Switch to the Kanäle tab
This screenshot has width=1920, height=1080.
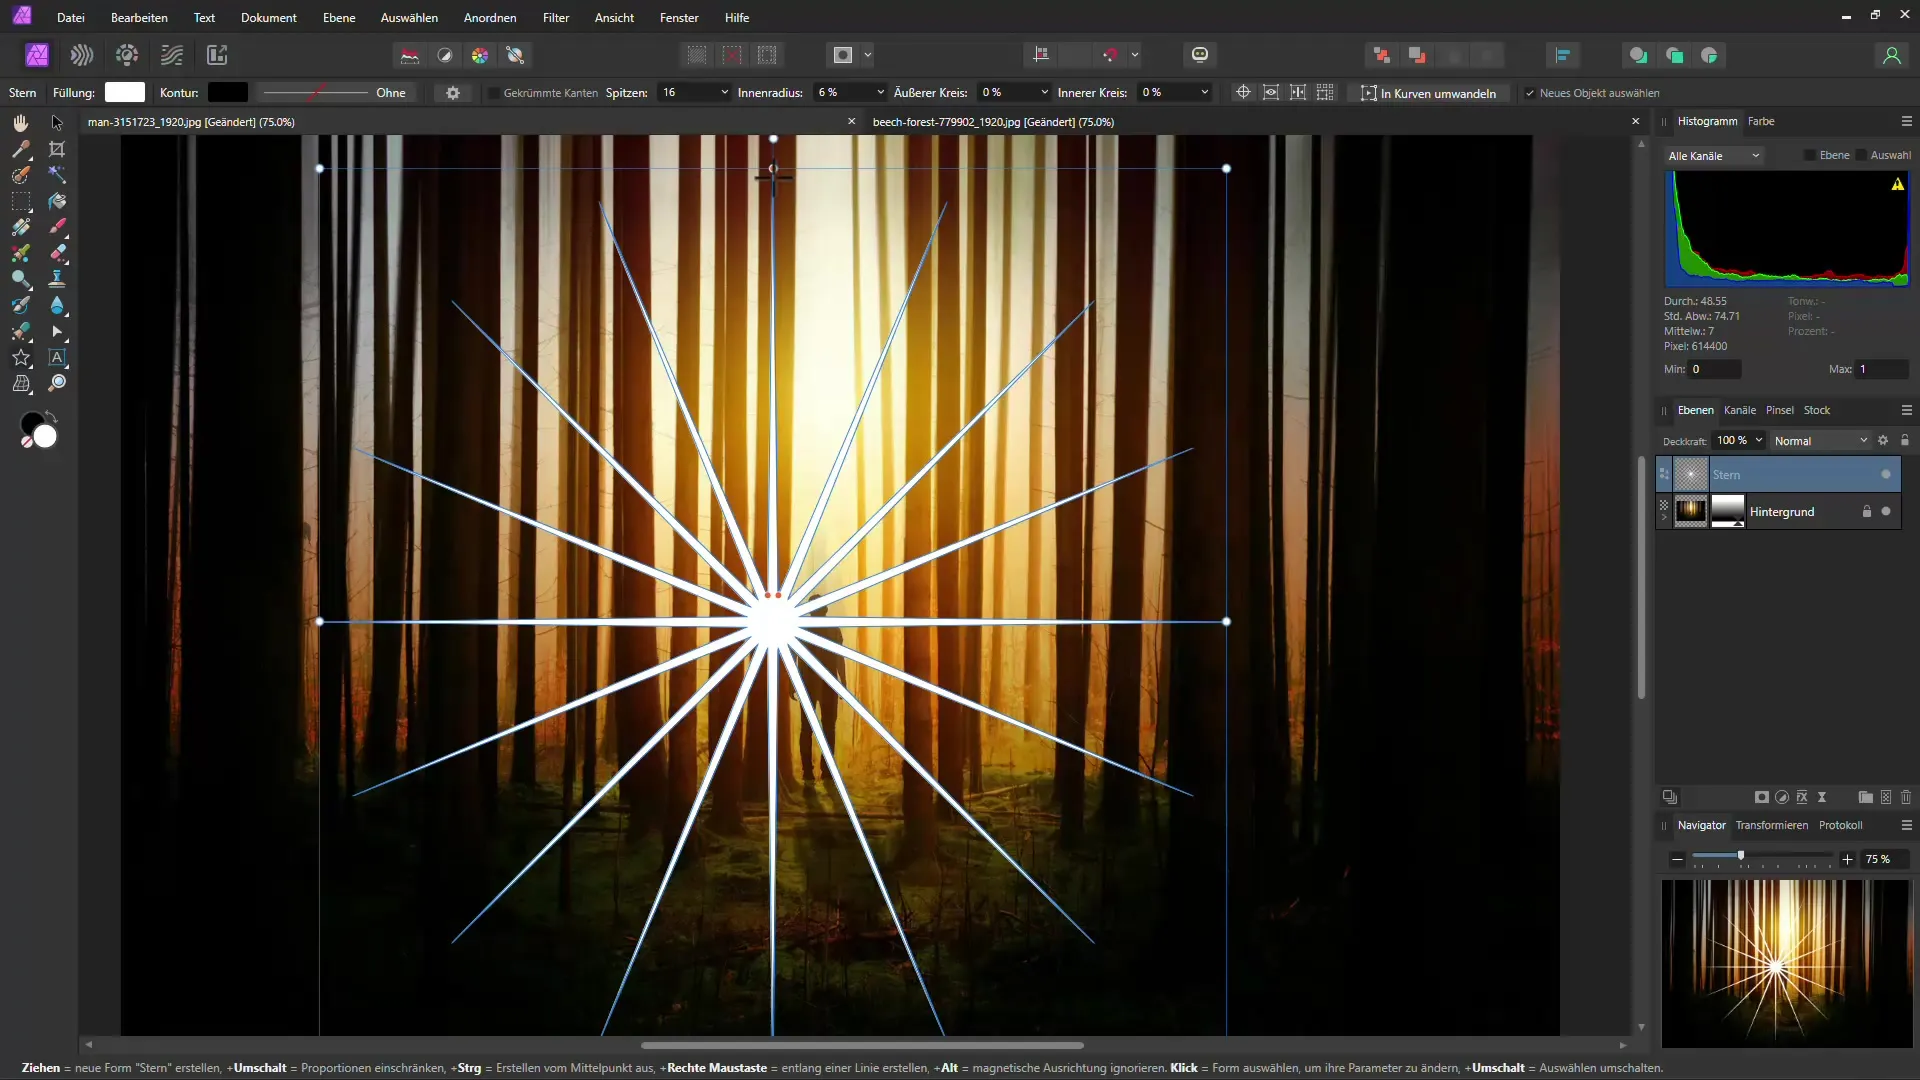[1740, 410]
